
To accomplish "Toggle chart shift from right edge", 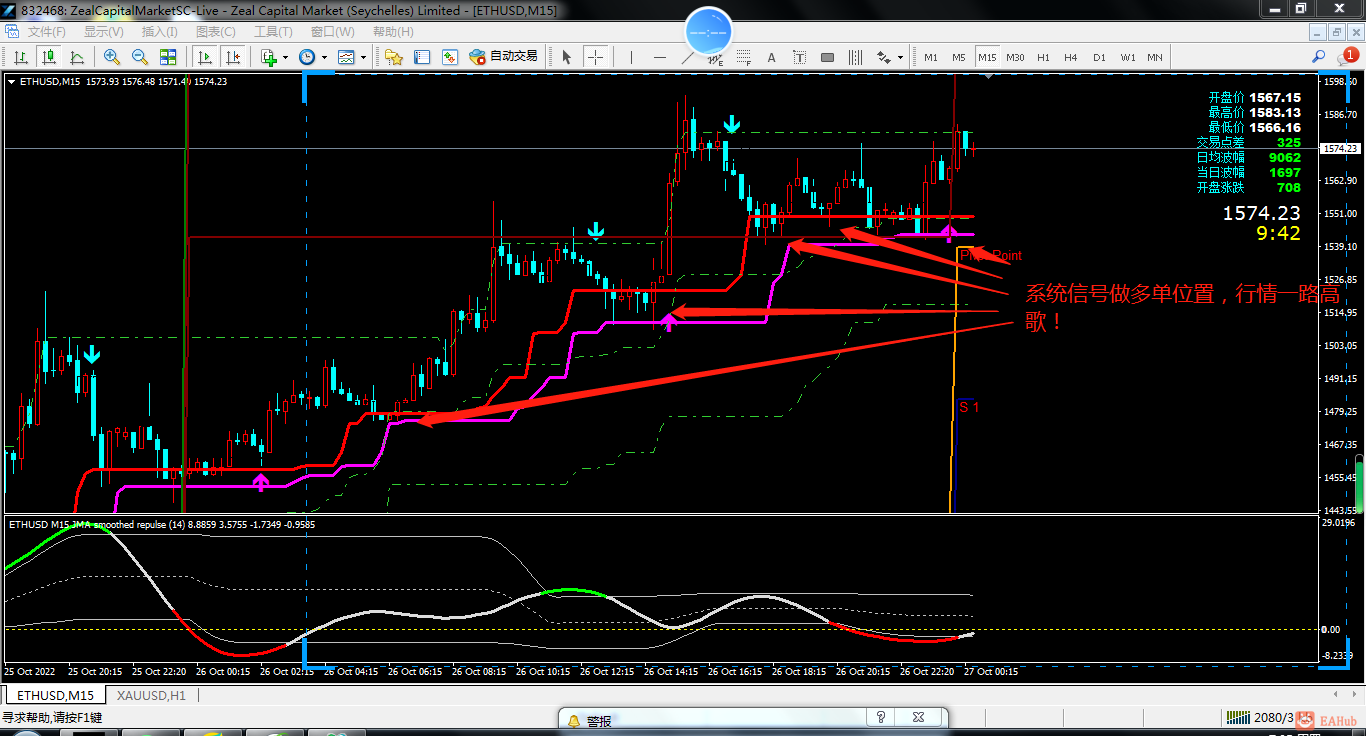I will [x=233, y=57].
